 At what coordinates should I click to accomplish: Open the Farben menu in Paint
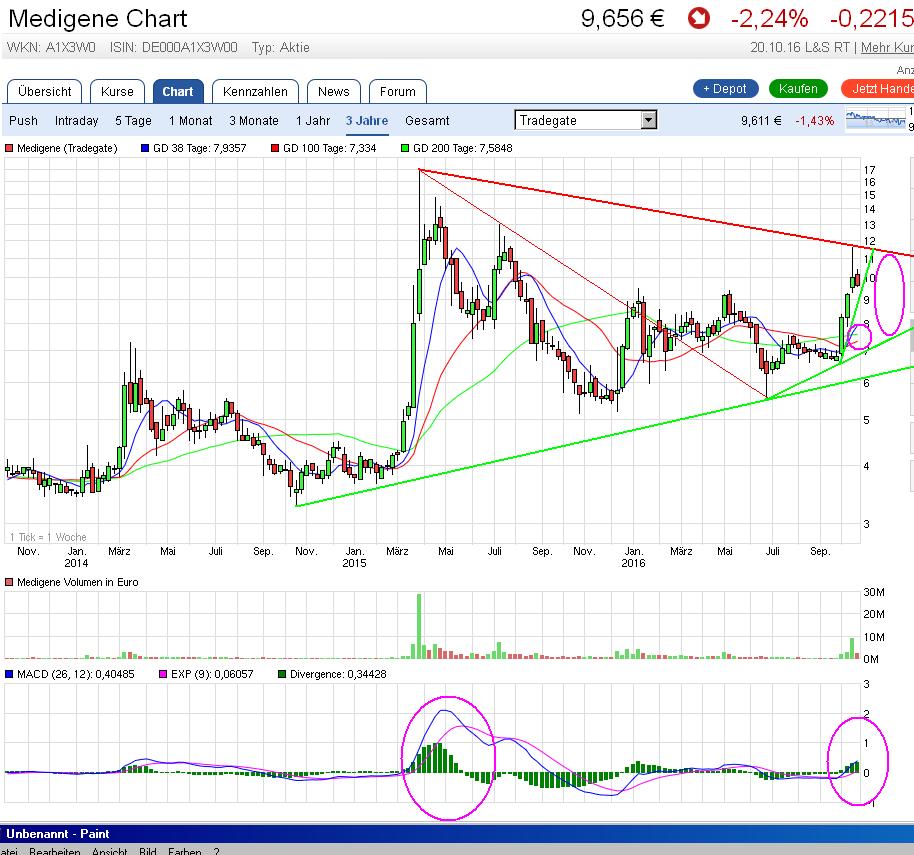pos(185,851)
